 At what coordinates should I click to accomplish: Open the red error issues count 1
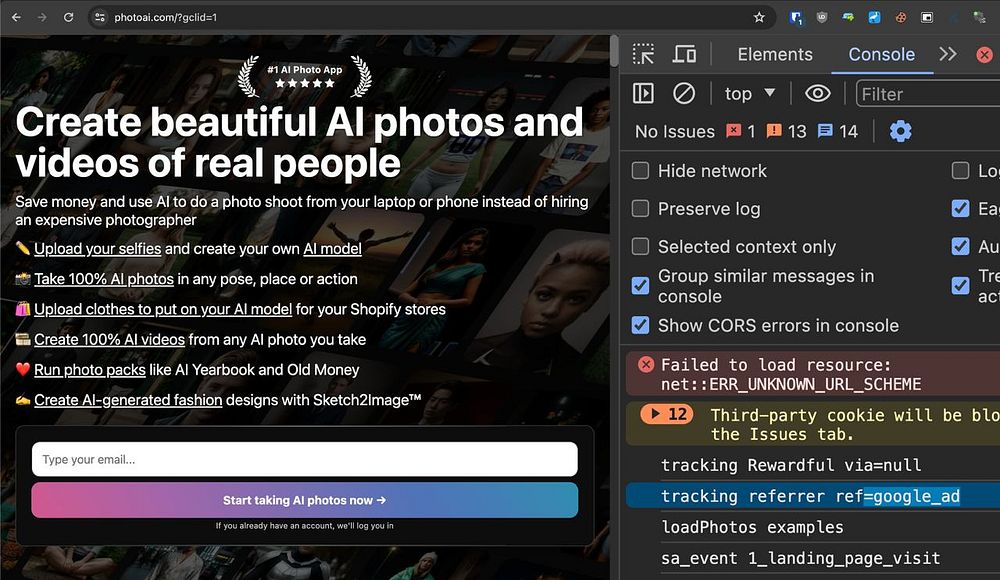coord(741,131)
